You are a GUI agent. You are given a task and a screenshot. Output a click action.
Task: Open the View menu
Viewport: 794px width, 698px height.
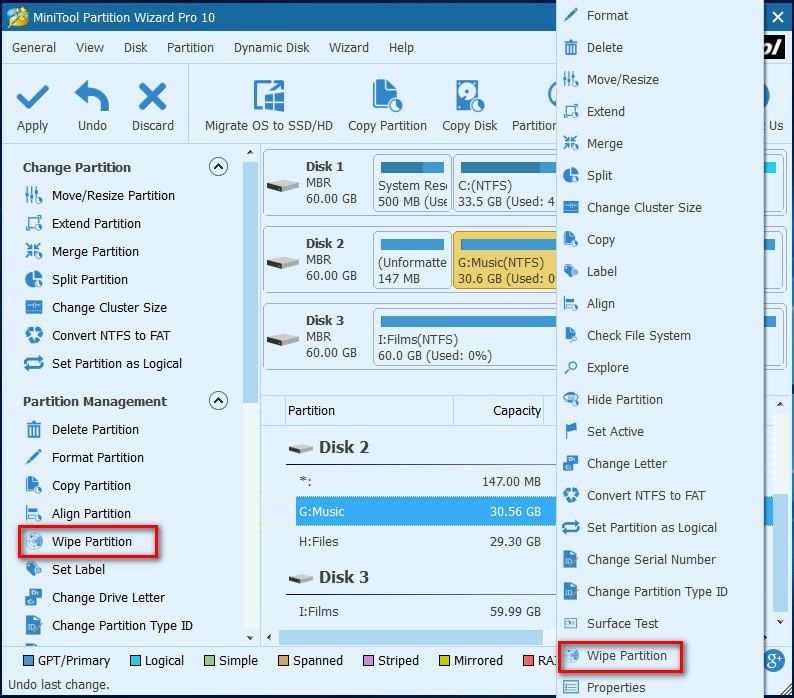(90, 48)
